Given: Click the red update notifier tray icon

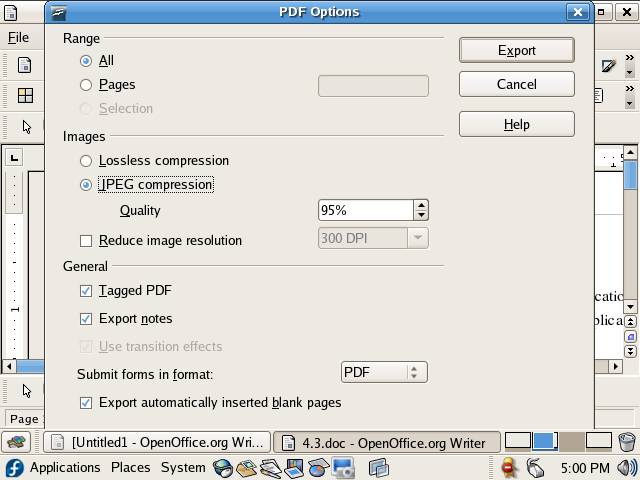Looking at the screenshot, I should pos(509,468).
